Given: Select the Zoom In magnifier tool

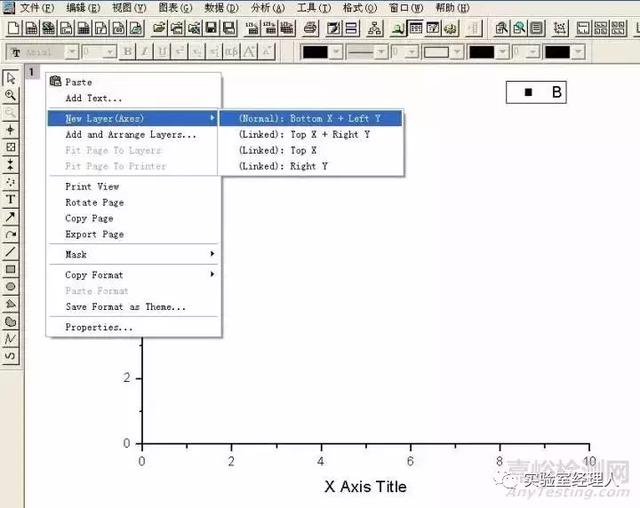Looking at the screenshot, I should point(11,95).
